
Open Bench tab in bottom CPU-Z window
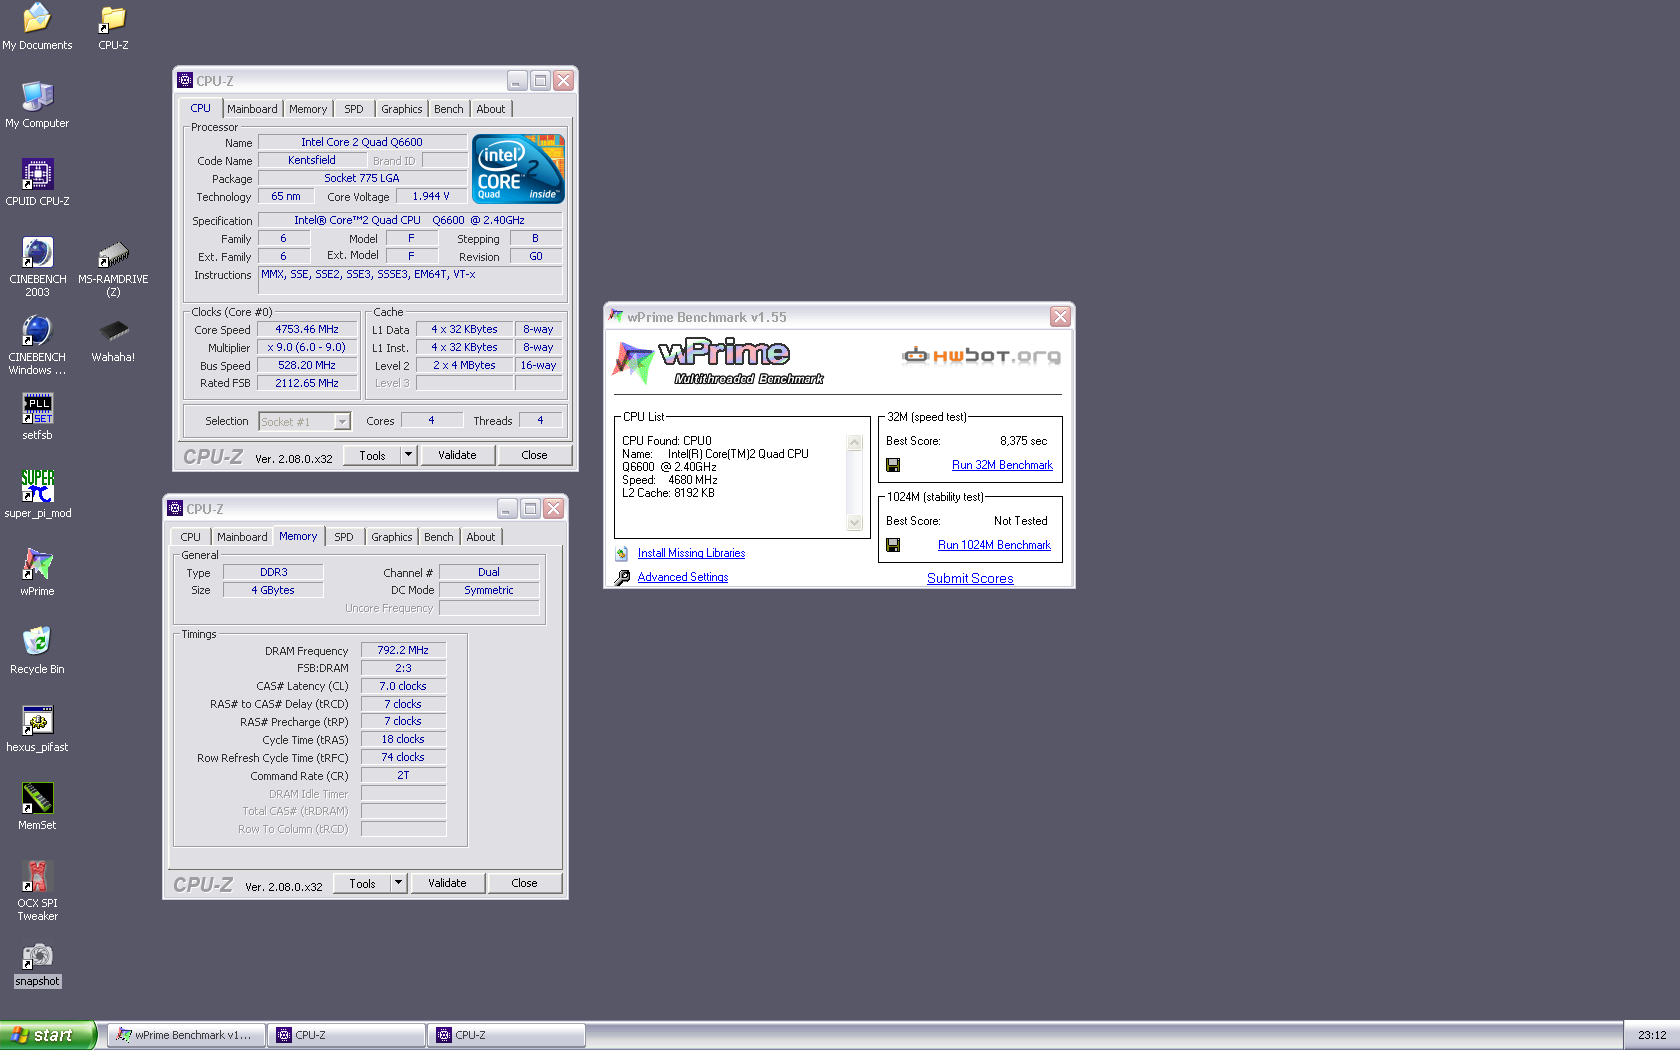[439, 537]
